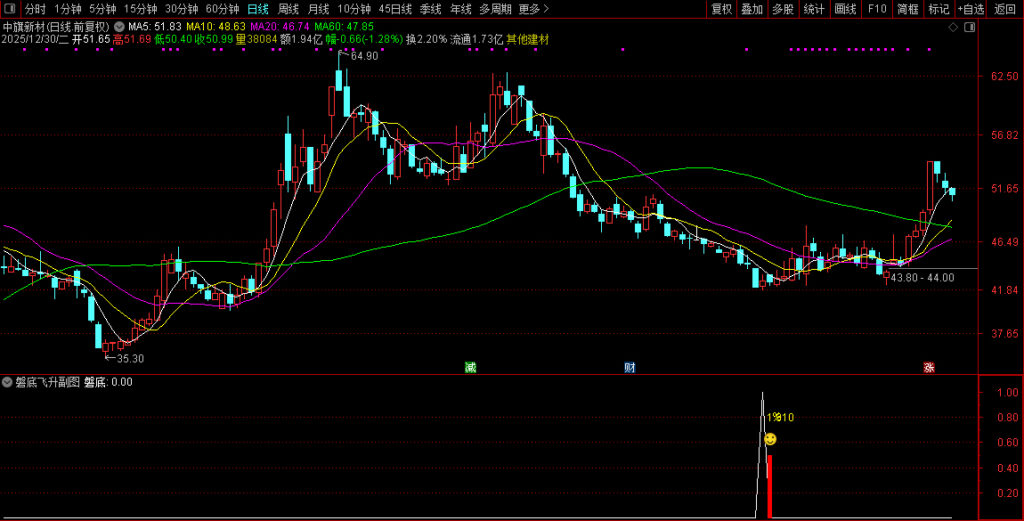Click the panel toggle icon at top-left corner

click(11, 9)
